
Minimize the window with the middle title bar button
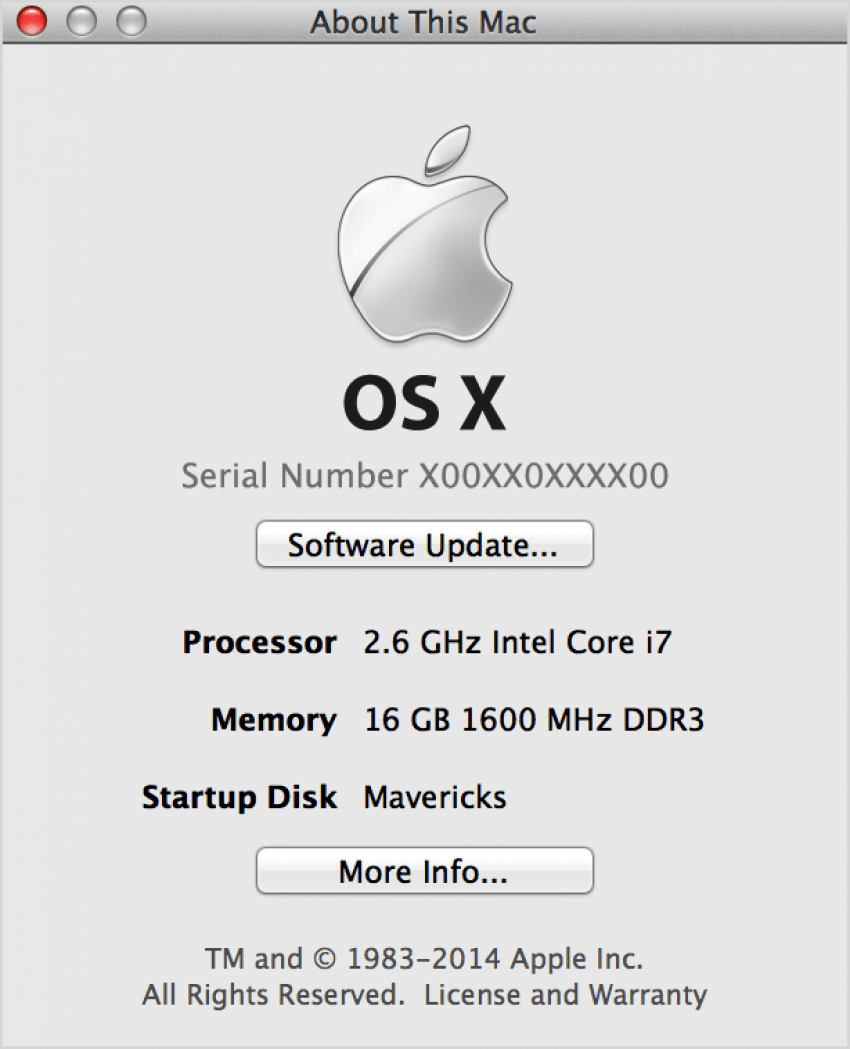tap(81, 21)
